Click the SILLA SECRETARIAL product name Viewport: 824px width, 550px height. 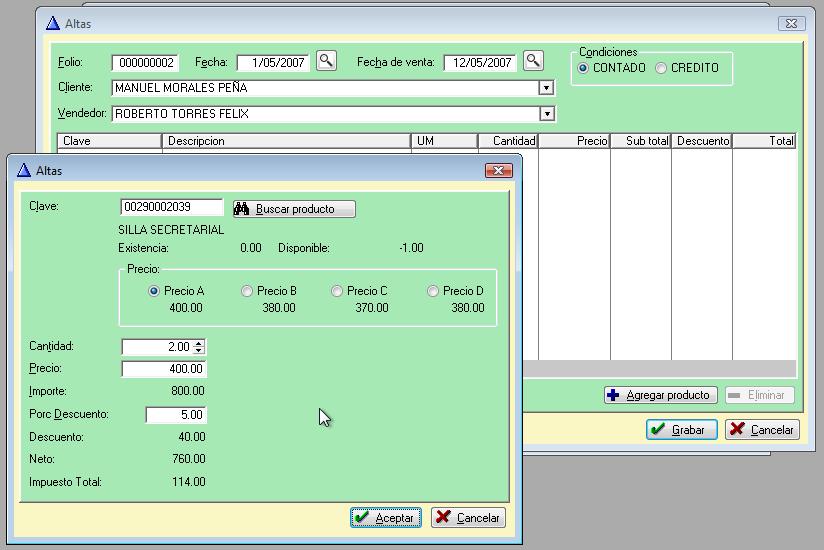171,230
